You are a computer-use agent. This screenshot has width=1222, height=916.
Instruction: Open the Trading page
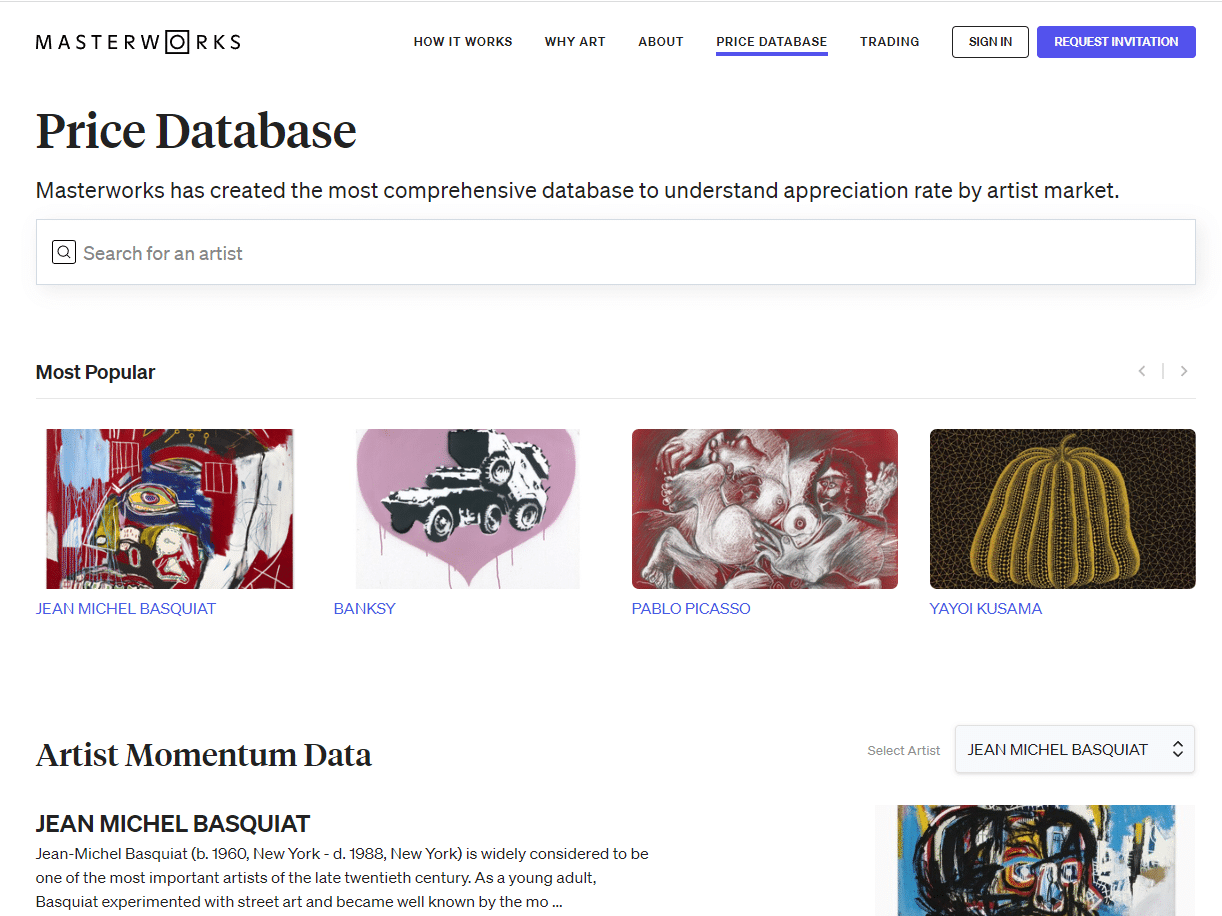click(x=890, y=42)
